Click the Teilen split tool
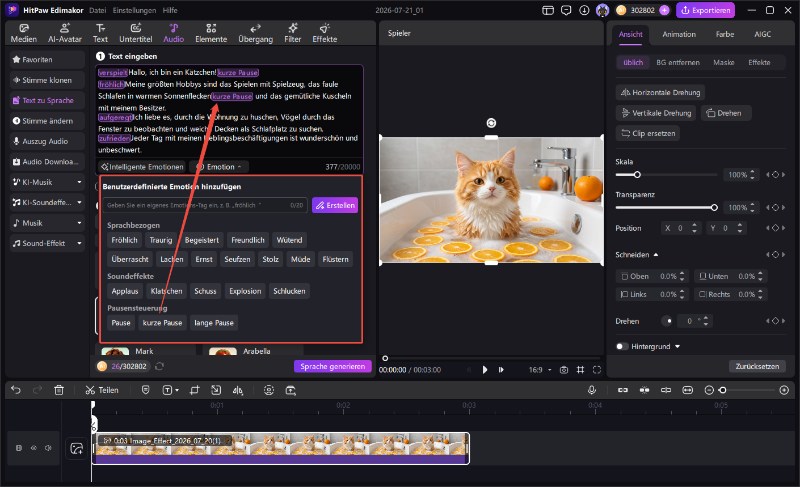This screenshot has width=800, height=487. pyautogui.click(x=102, y=390)
